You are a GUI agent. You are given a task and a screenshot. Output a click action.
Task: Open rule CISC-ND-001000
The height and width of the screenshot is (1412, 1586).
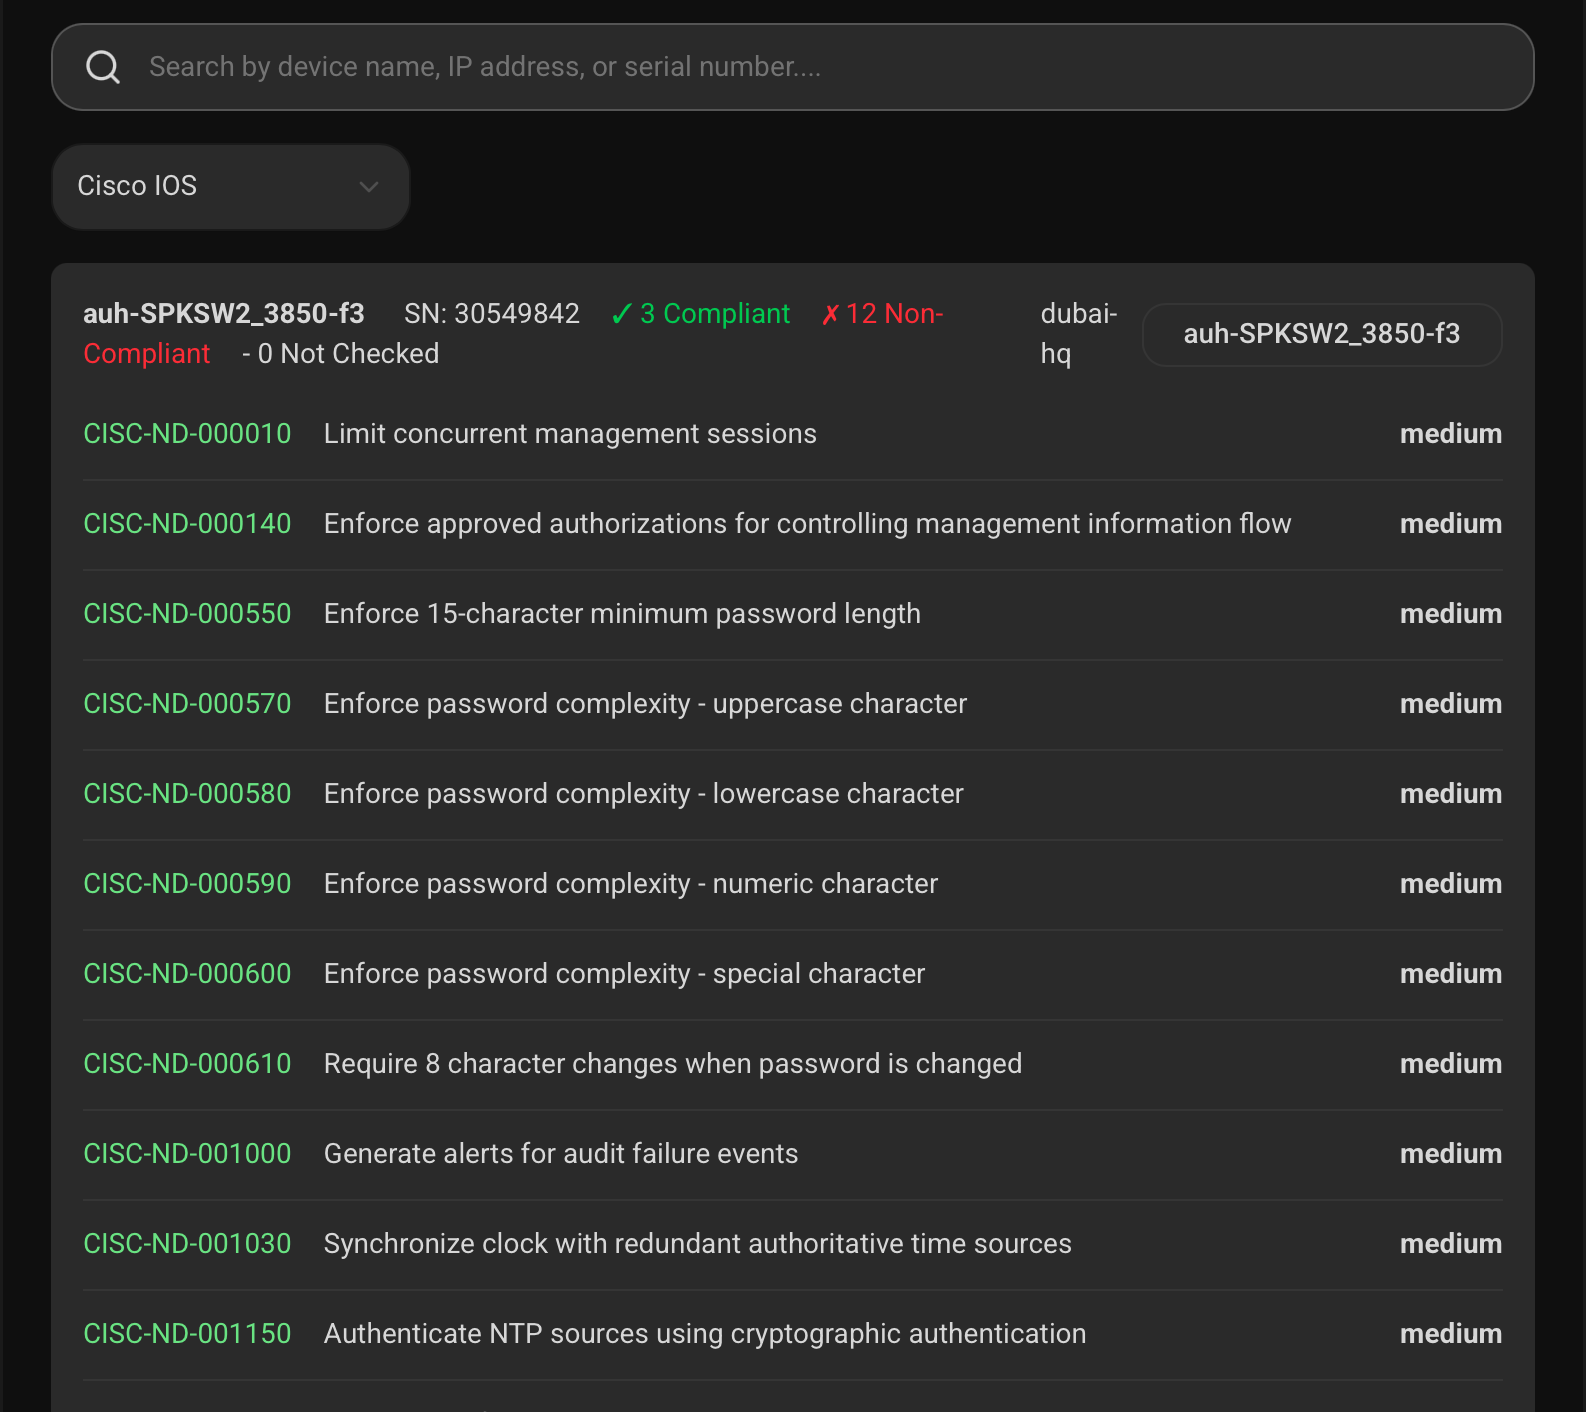pos(187,1154)
